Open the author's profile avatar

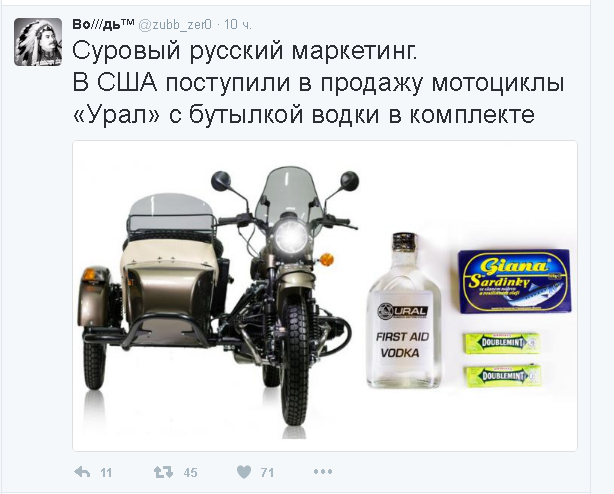coord(38,42)
